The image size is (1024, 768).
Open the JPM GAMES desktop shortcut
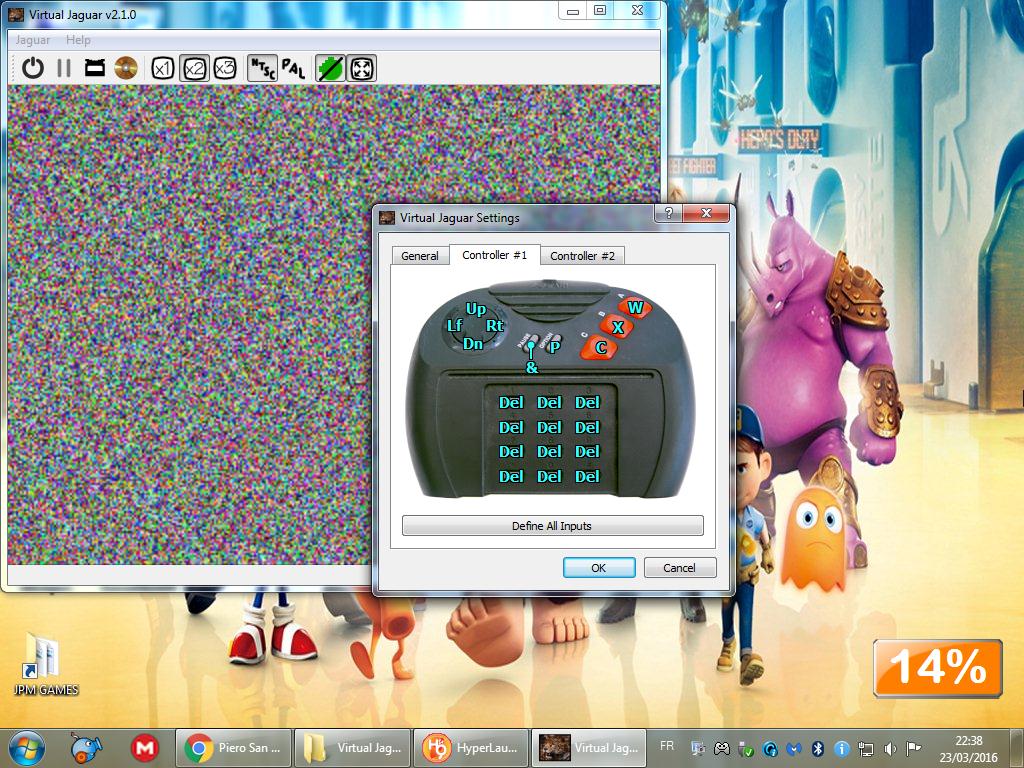[x=45, y=664]
